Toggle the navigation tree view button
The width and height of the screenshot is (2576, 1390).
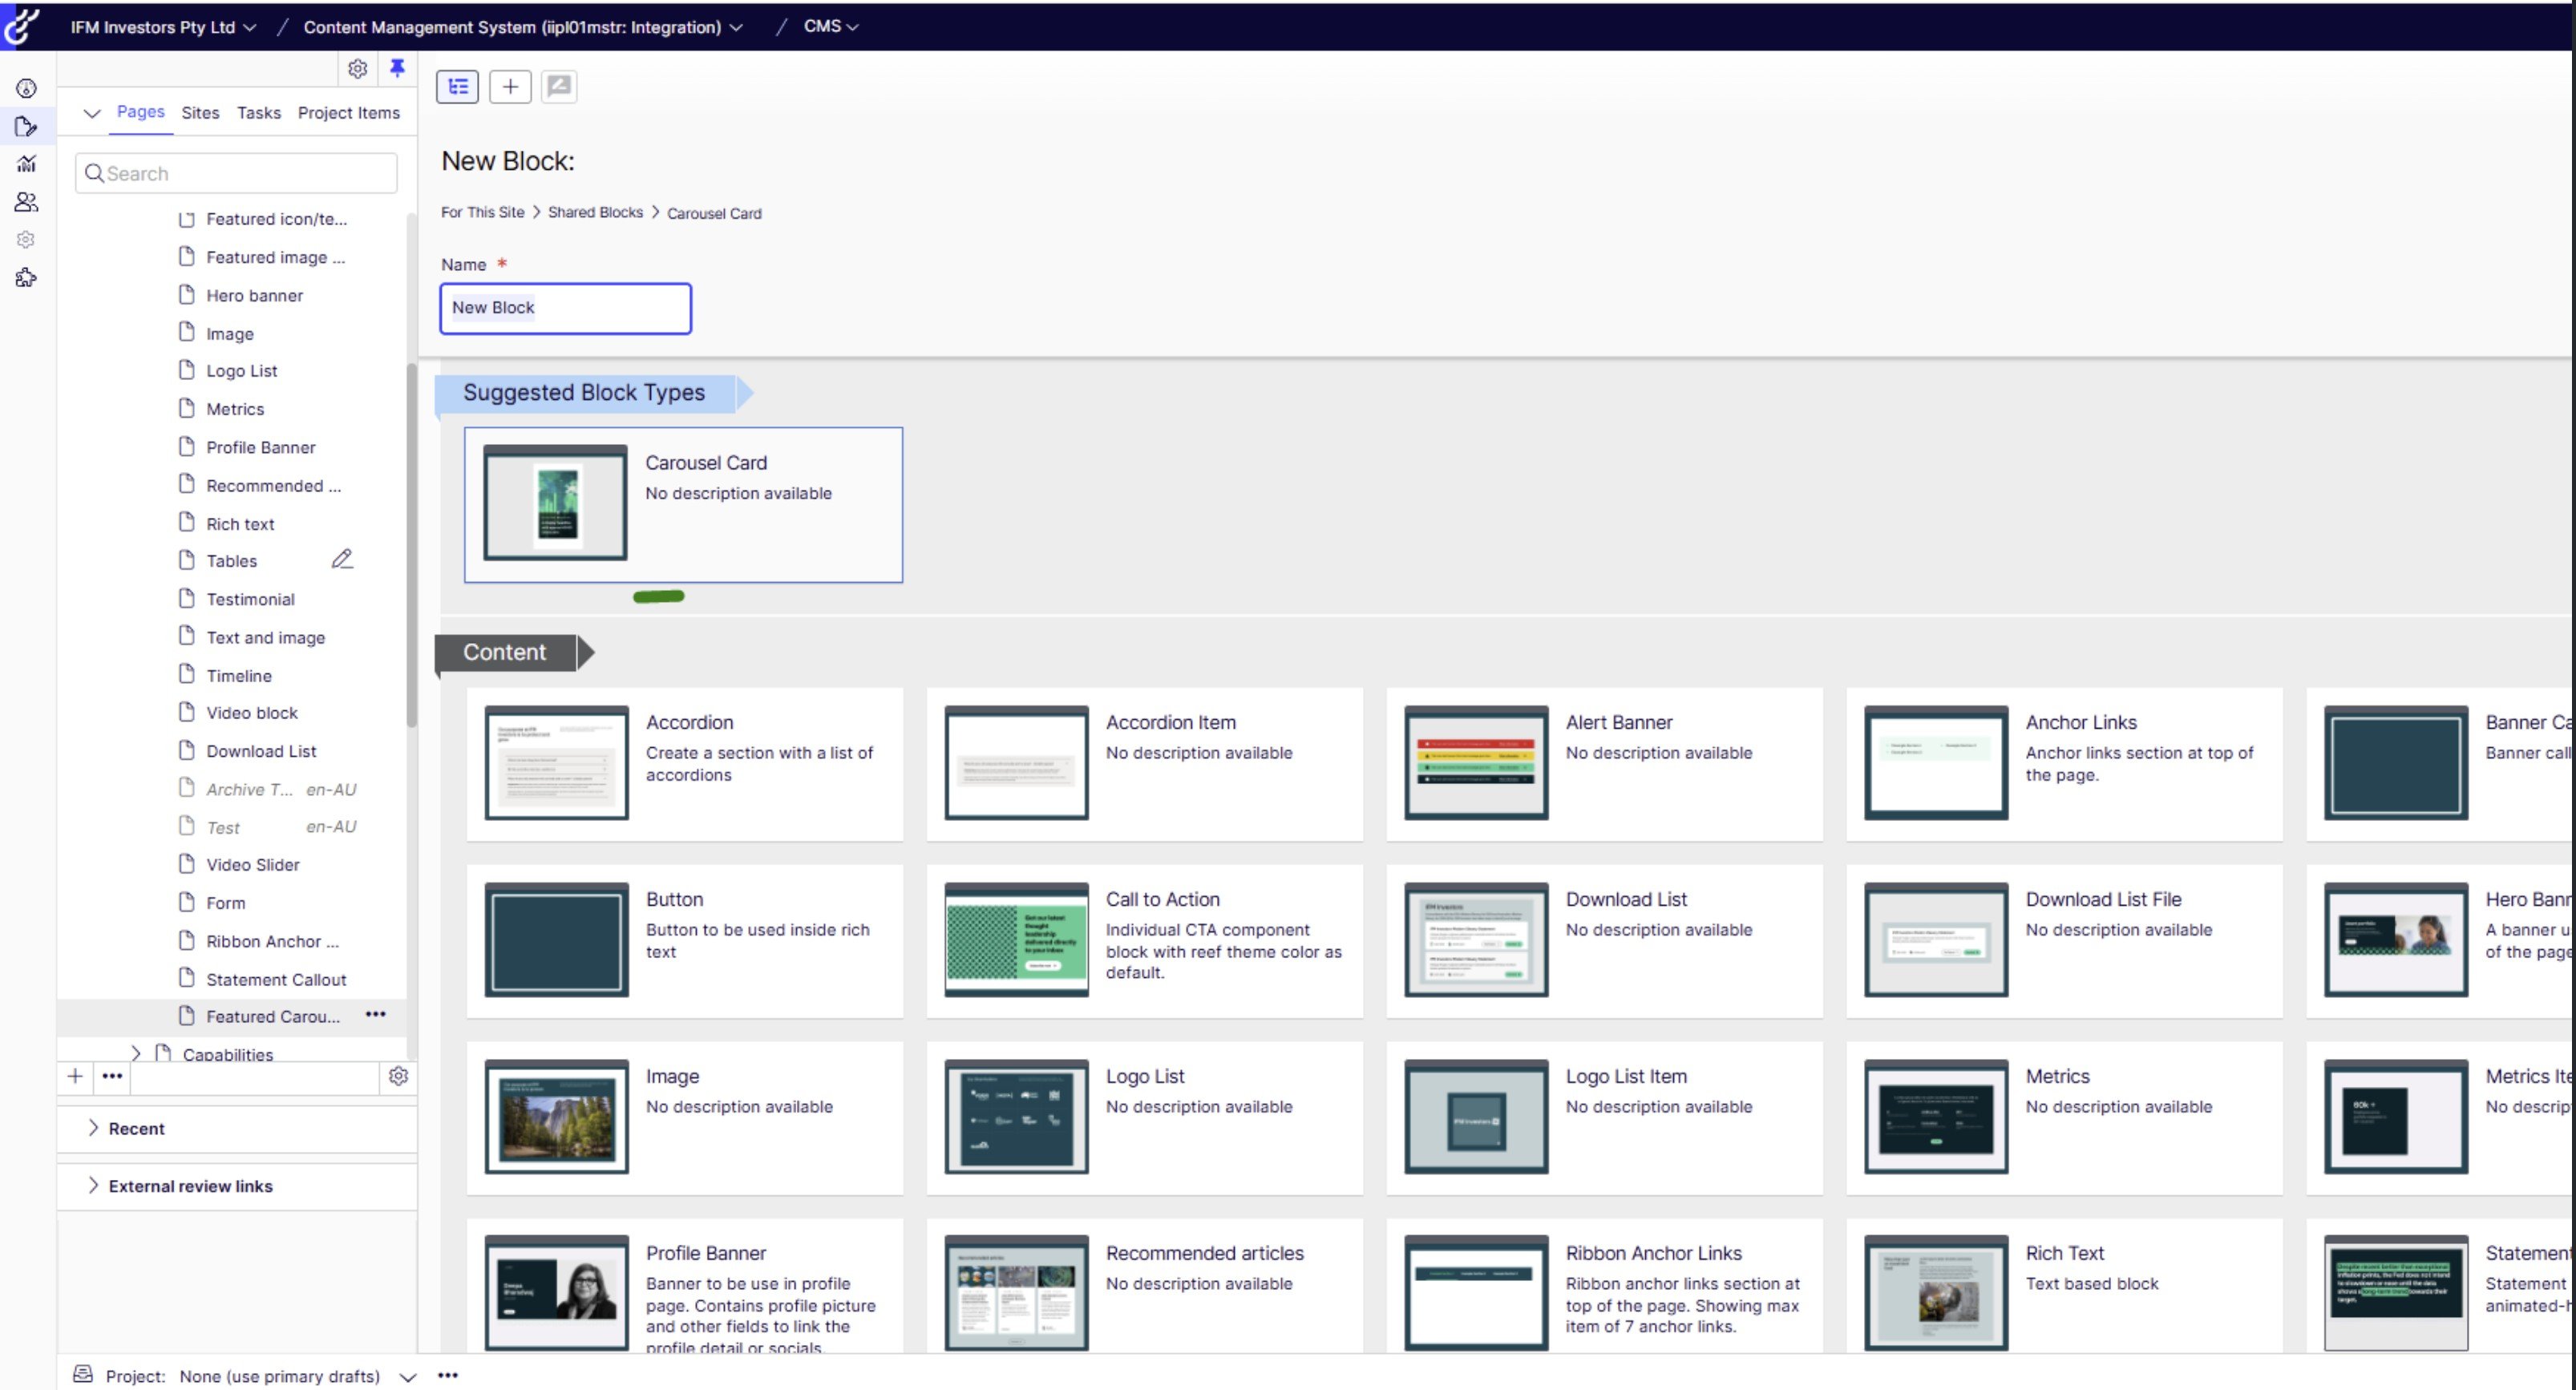[457, 87]
